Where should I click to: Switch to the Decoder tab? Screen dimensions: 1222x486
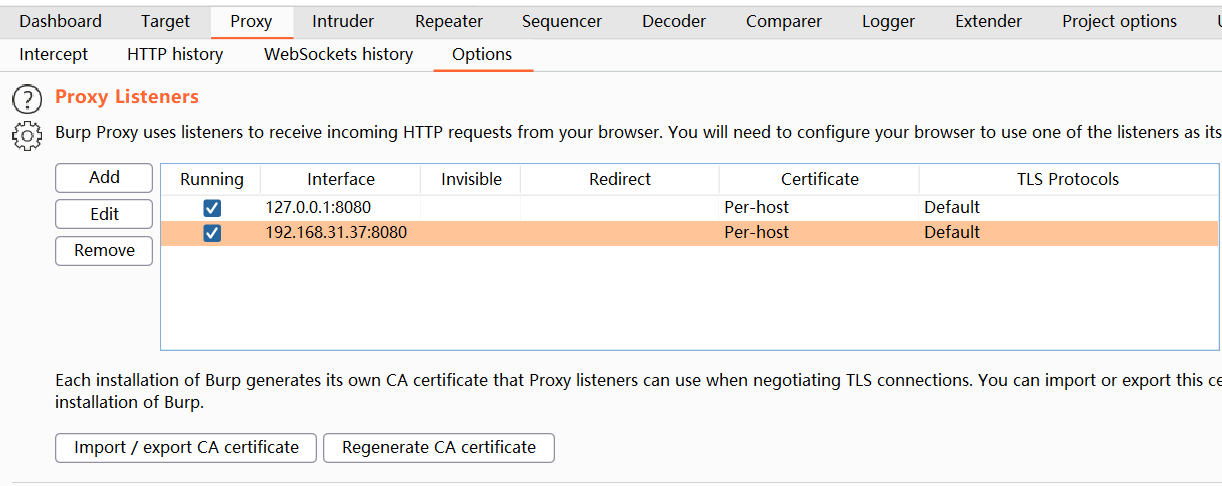[x=674, y=21]
